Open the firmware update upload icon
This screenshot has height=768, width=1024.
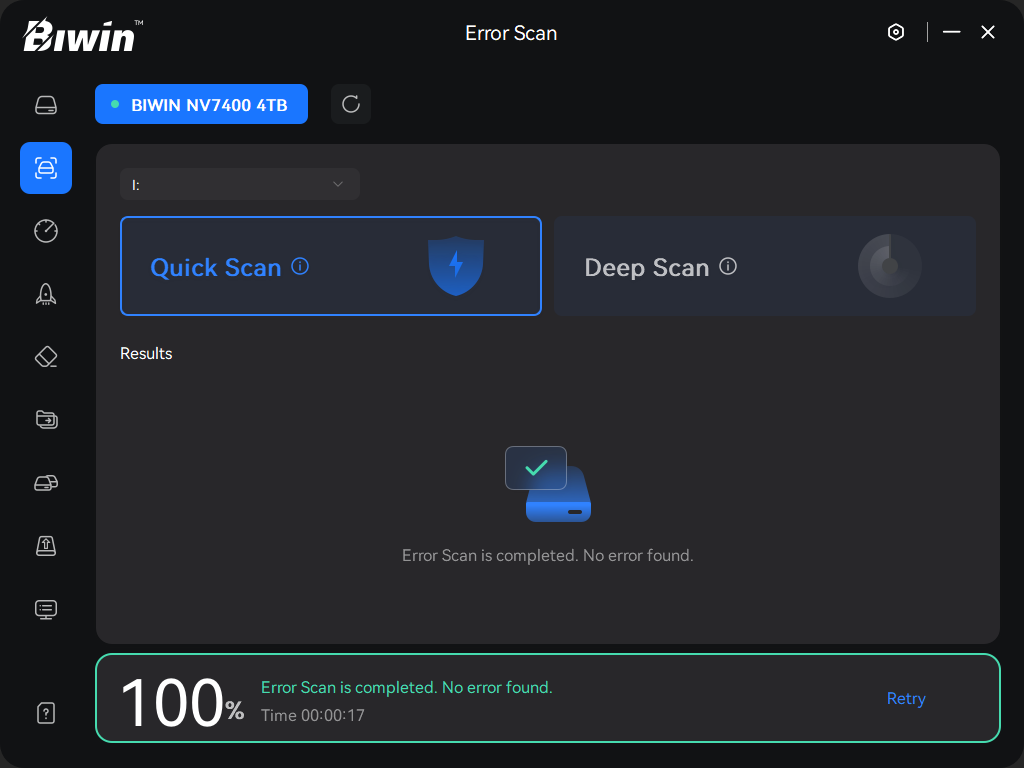46,545
